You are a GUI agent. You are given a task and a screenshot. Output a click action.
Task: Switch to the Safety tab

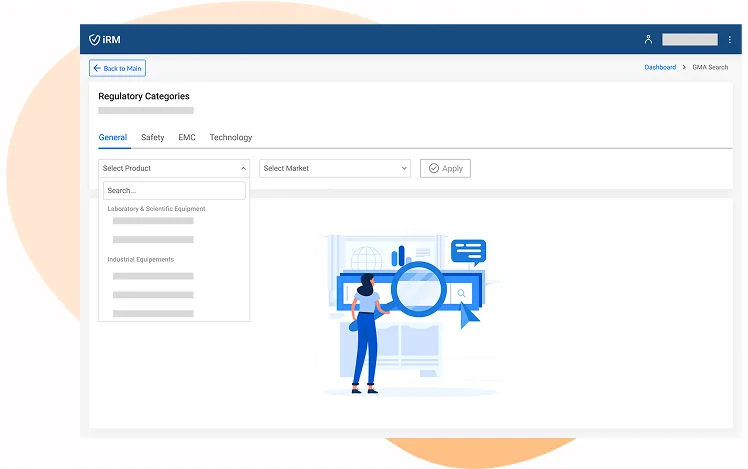tap(153, 137)
